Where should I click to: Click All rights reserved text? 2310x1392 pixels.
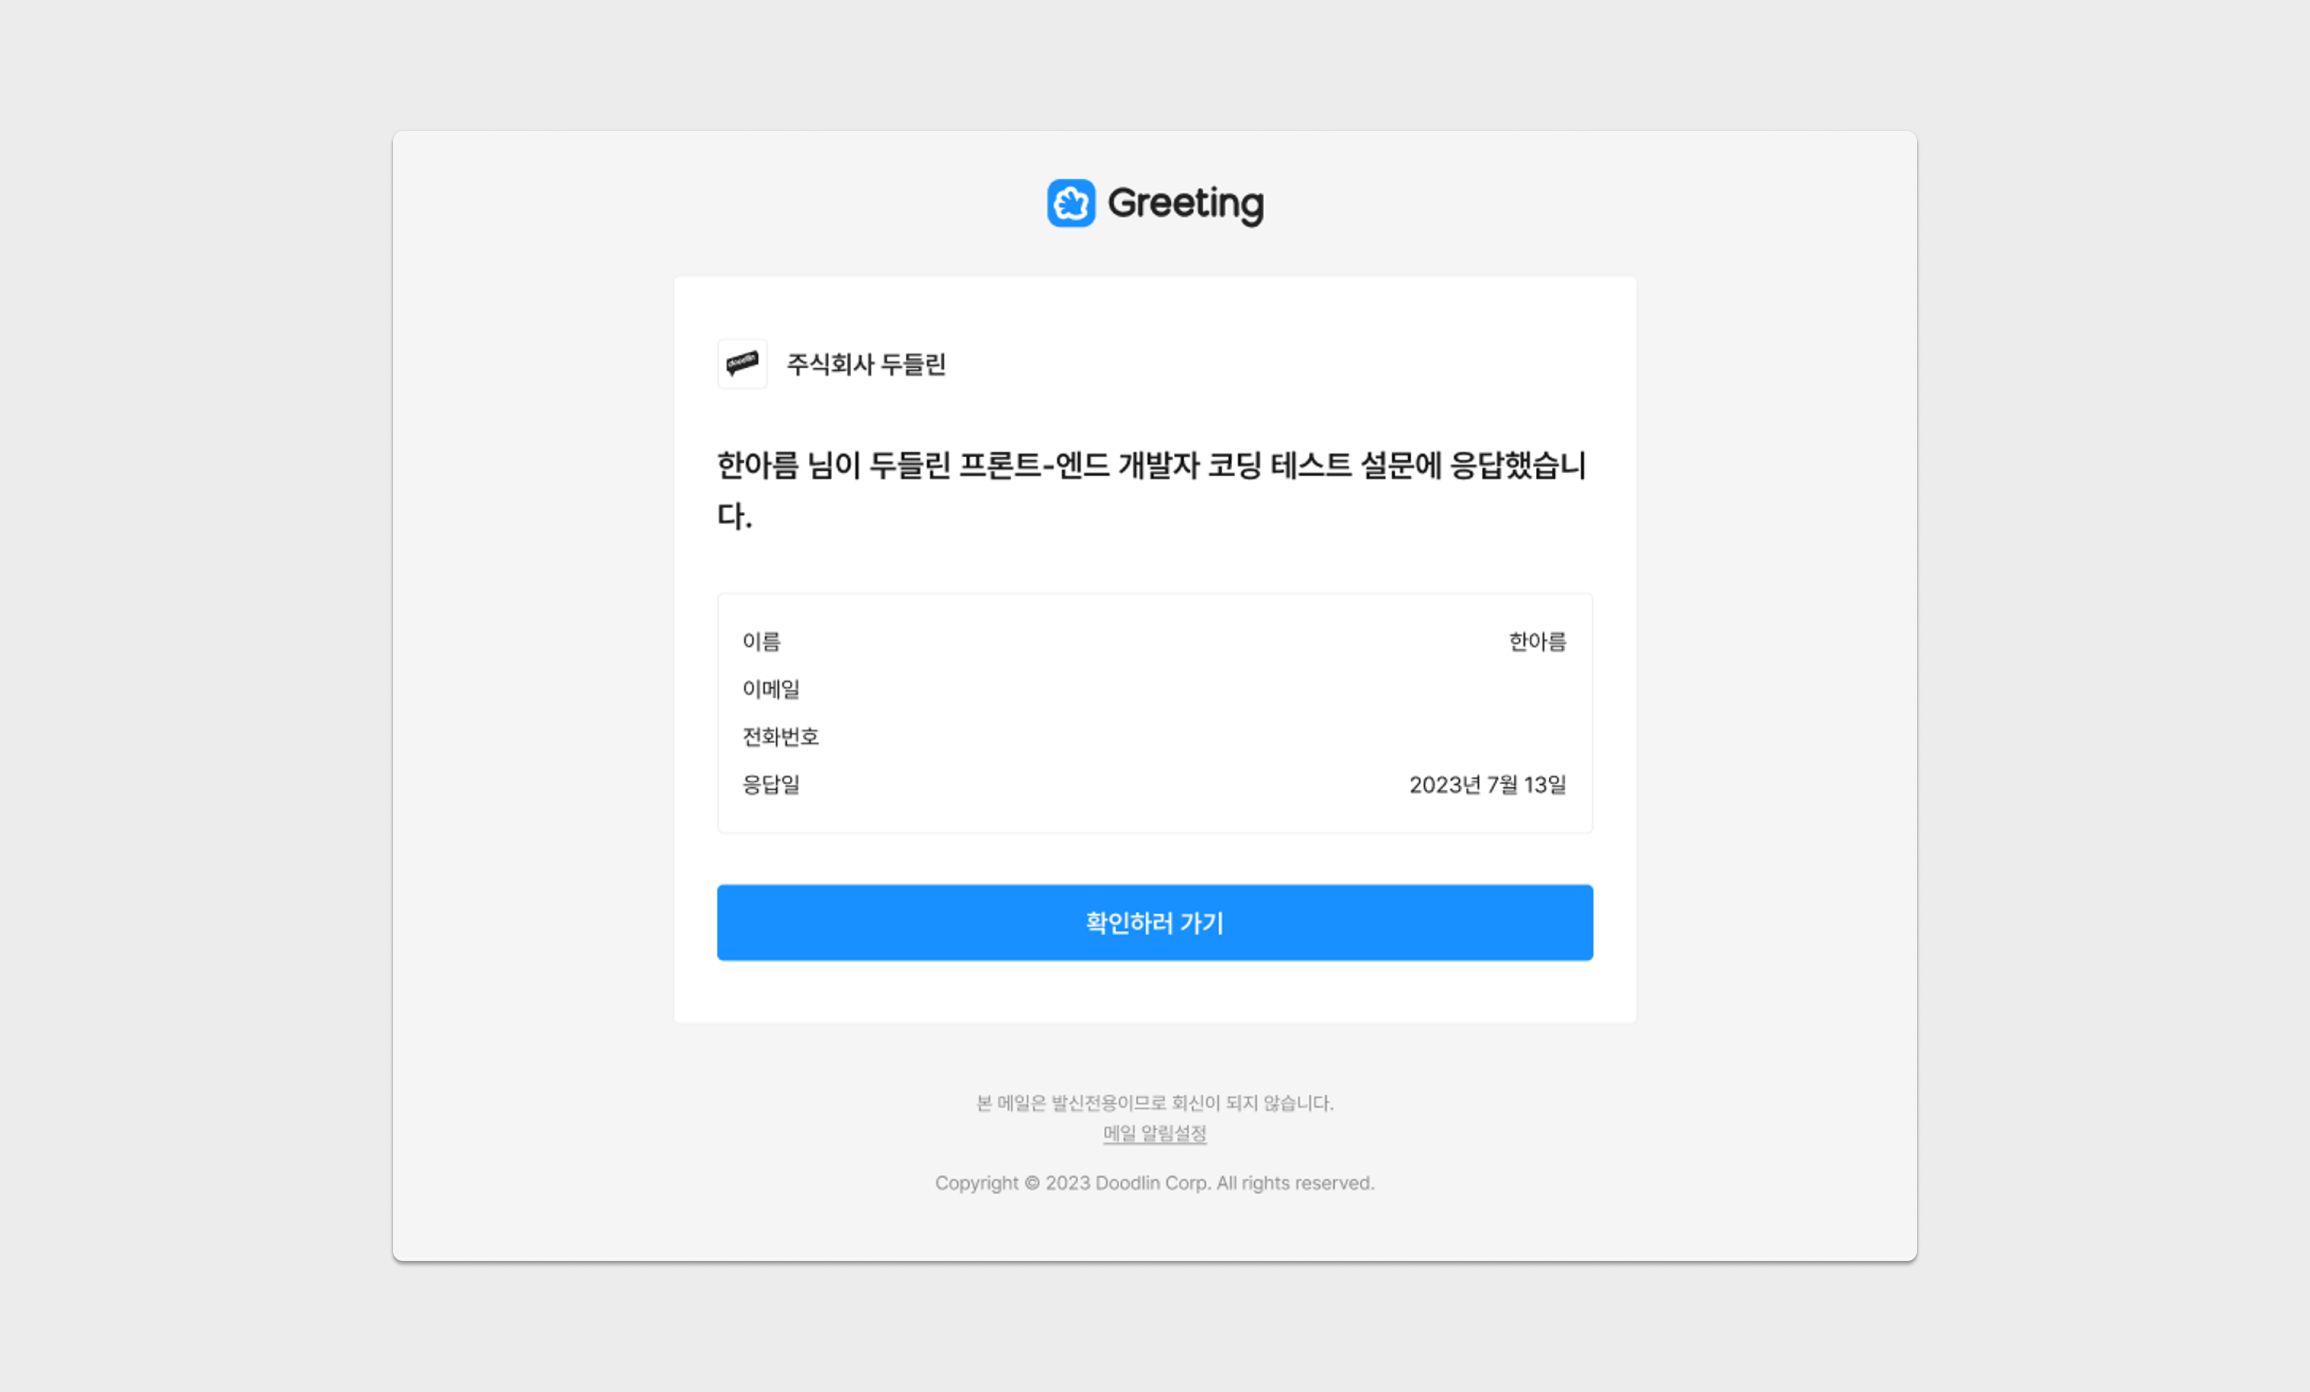pyautogui.click(x=1294, y=1183)
